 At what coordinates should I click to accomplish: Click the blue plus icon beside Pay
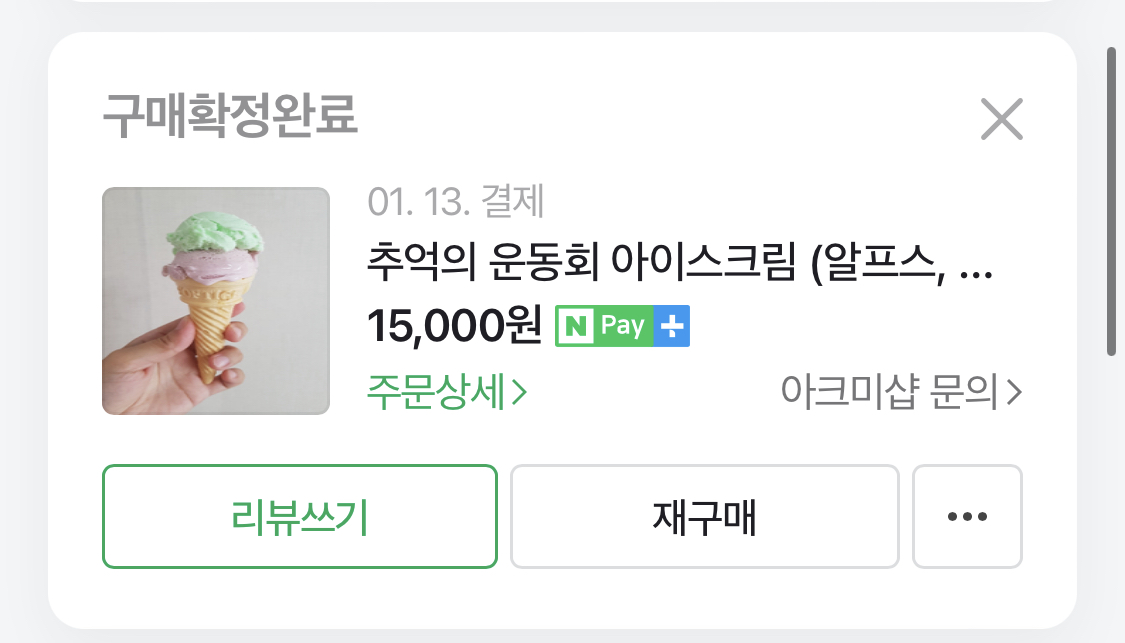[x=672, y=327]
